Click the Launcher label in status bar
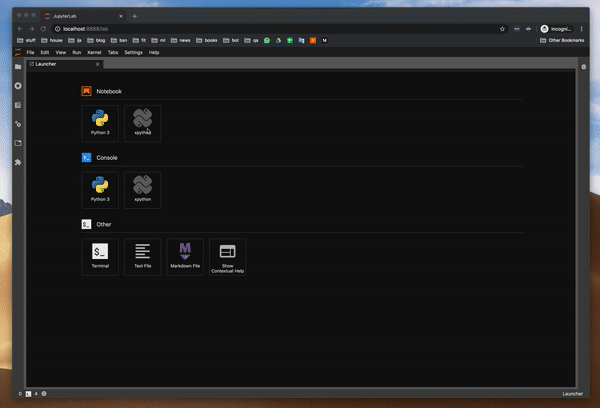Image resolution: width=600 pixels, height=408 pixels. coord(572,393)
